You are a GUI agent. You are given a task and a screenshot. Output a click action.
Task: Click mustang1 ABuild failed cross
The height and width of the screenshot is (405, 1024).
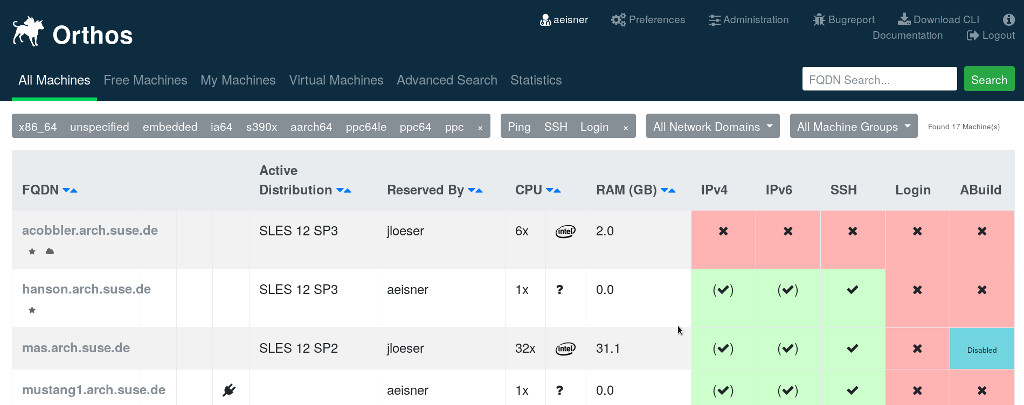(x=982, y=391)
